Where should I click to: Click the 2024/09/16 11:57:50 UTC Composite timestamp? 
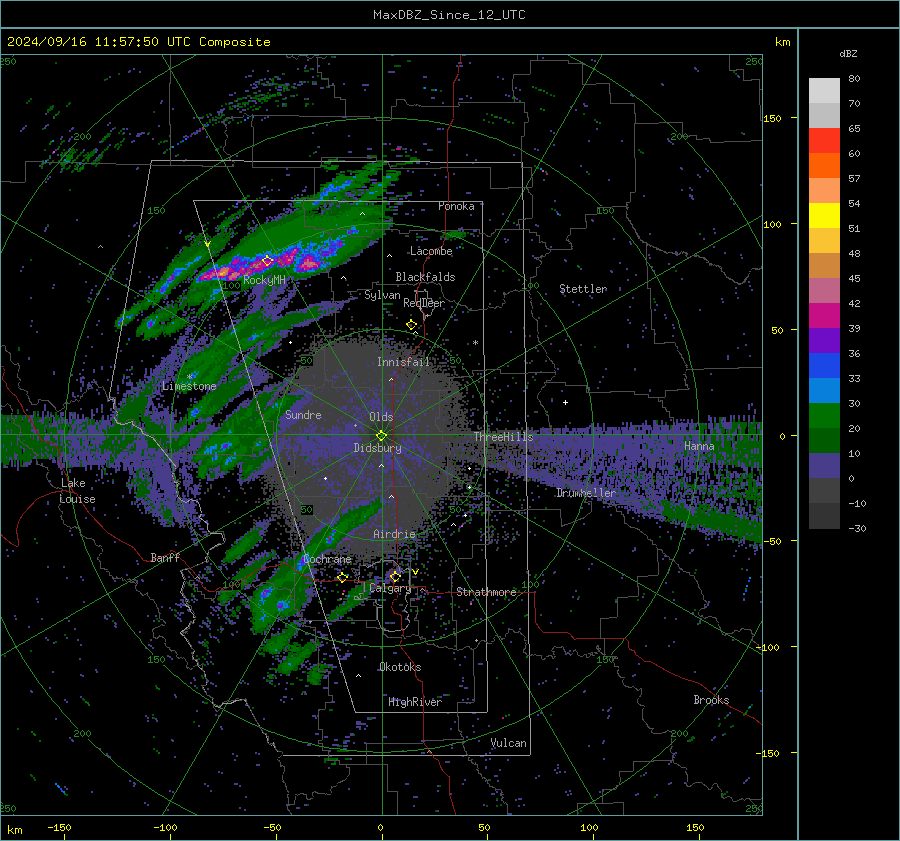138,42
